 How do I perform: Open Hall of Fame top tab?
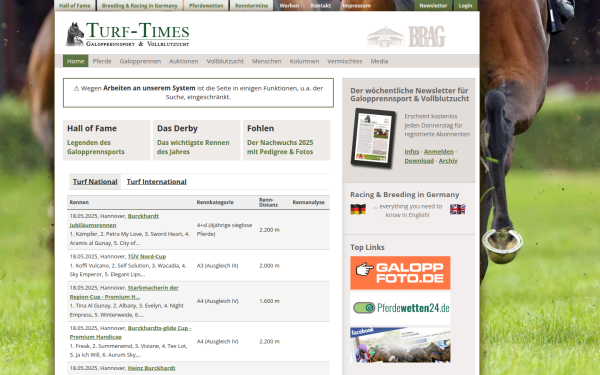pyautogui.click(x=75, y=5)
